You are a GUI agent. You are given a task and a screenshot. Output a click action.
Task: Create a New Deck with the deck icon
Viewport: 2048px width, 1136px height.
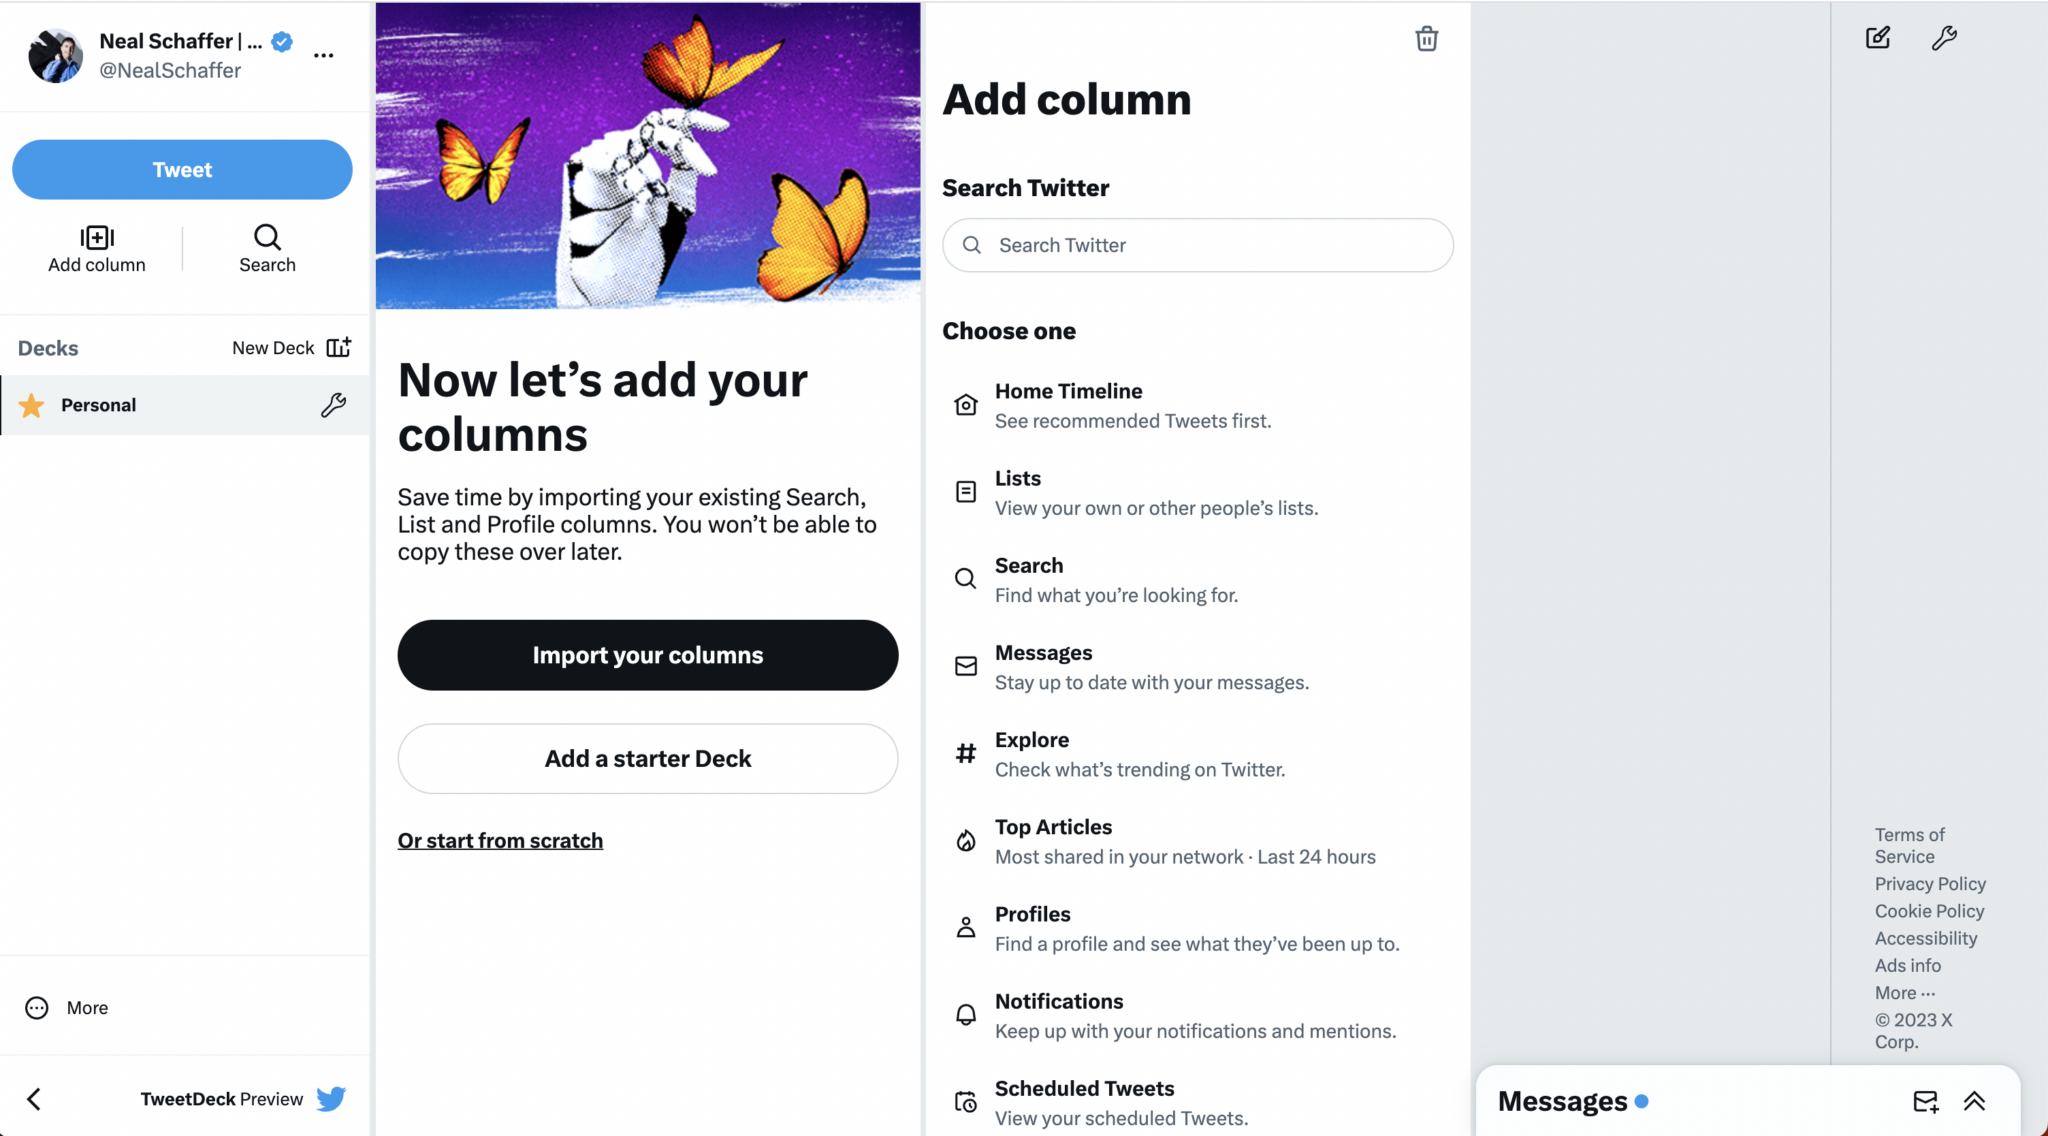pyautogui.click(x=339, y=347)
